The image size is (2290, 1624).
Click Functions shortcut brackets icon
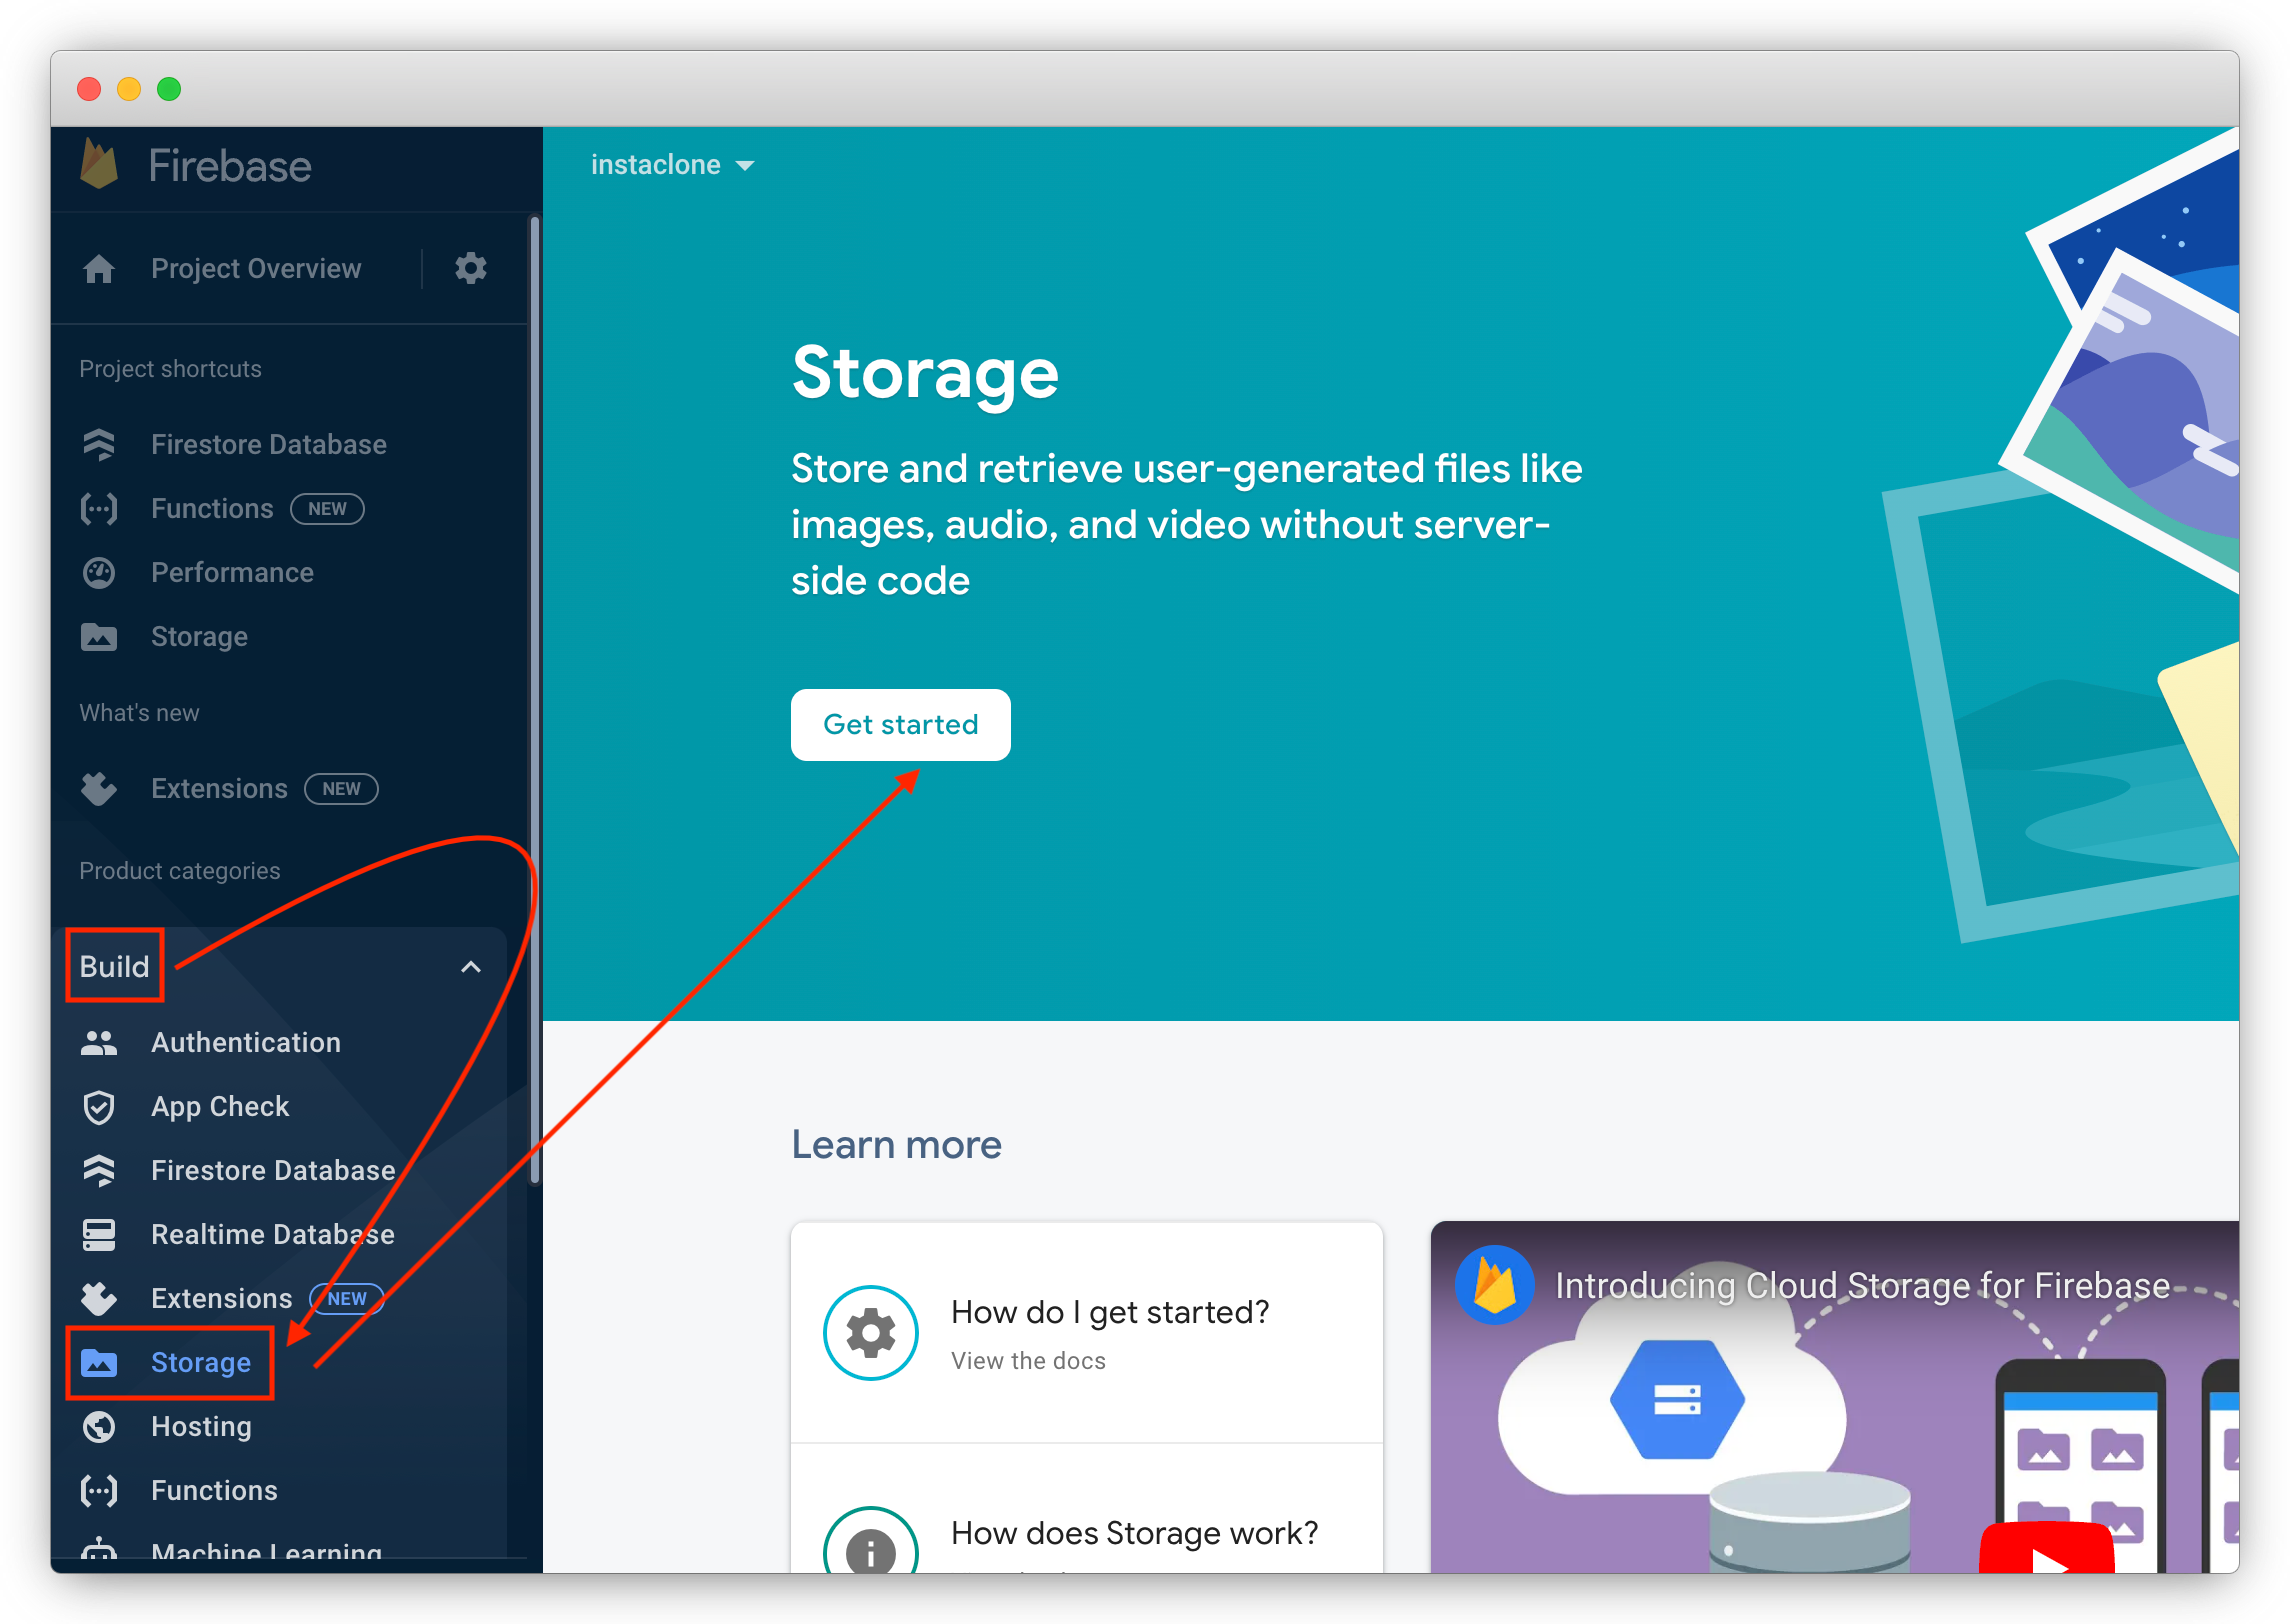(x=99, y=509)
